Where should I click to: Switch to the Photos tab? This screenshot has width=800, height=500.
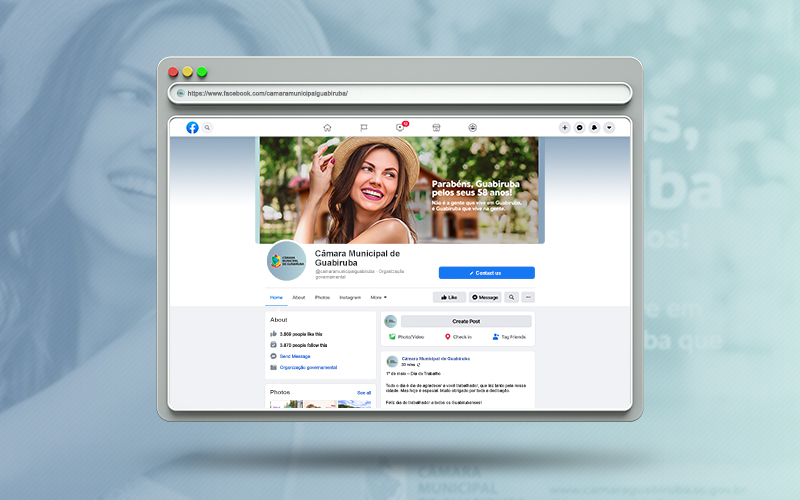click(322, 297)
